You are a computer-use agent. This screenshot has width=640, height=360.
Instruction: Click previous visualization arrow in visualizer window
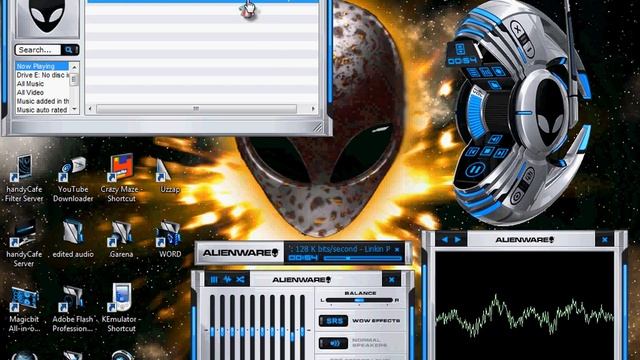445,240
